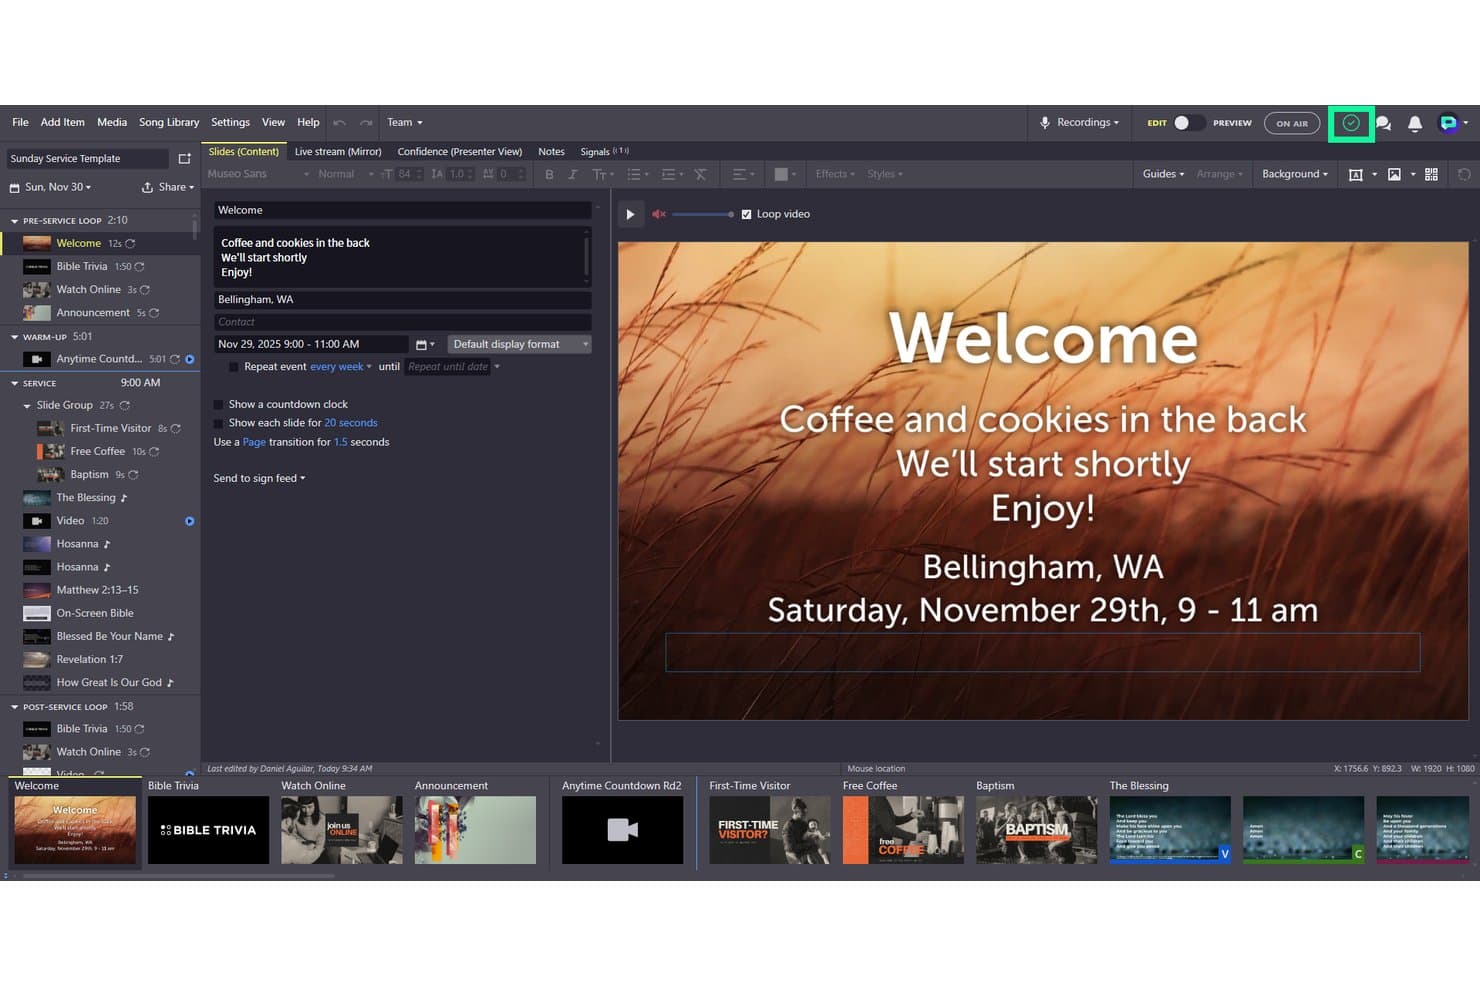Screen dimensions: 1480x987
Task: Click the On Air button
Action: pyautogui.click(x=1292, y=123)
